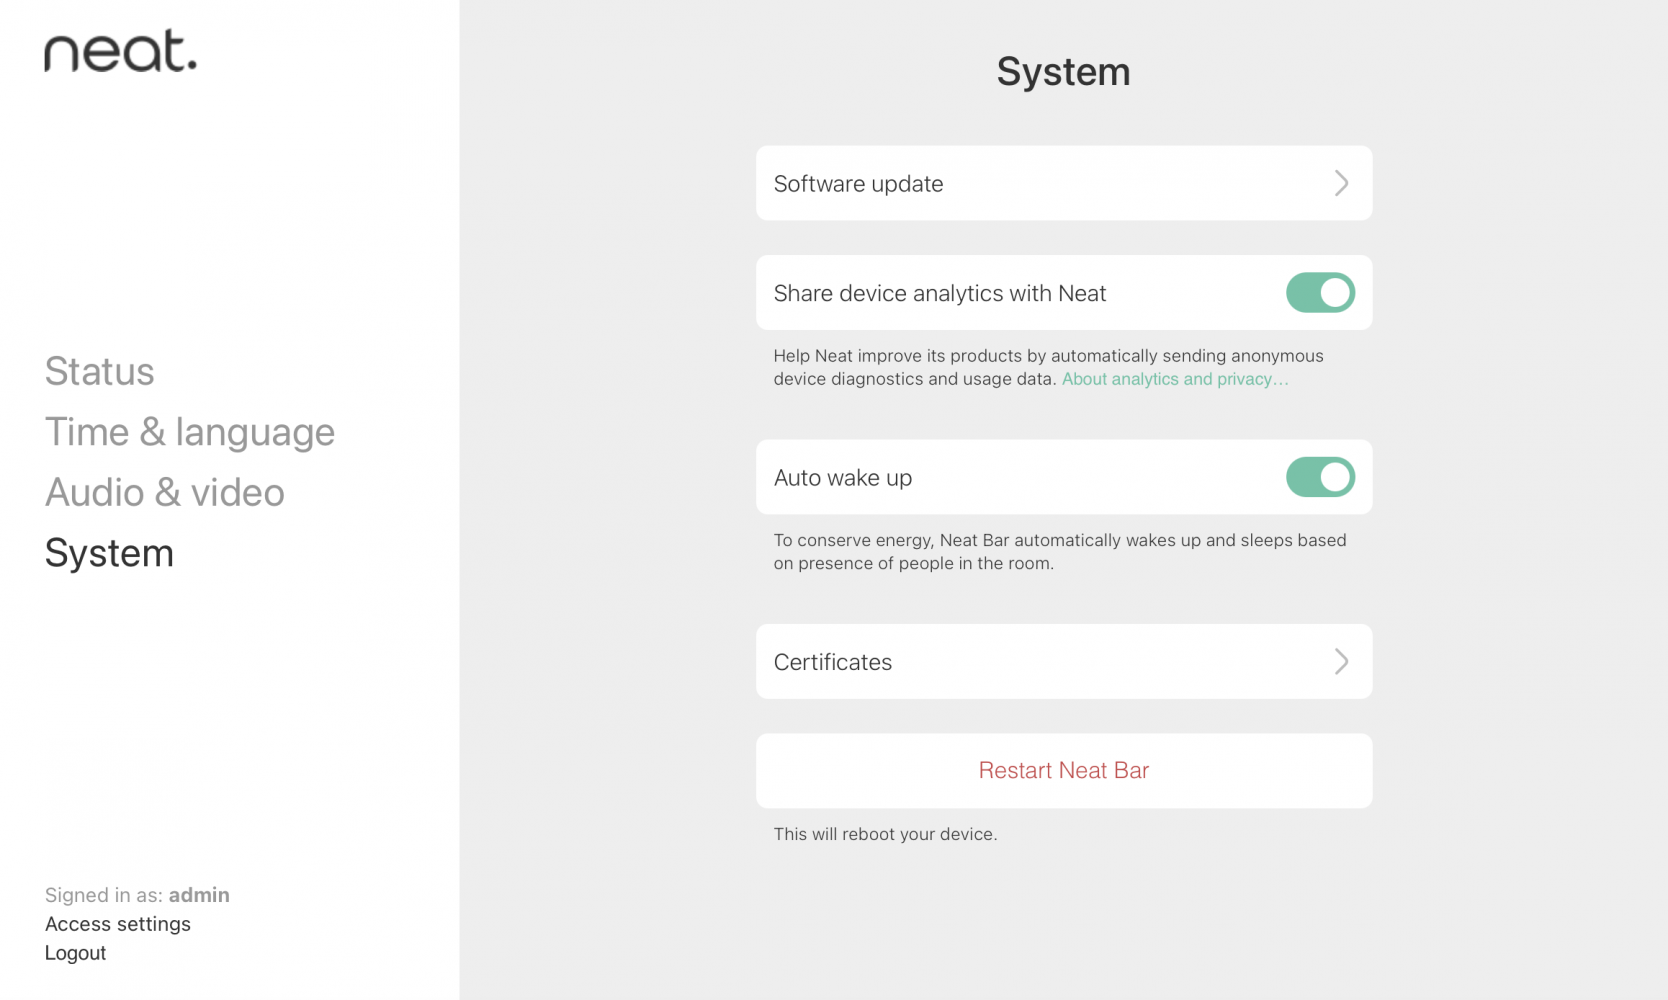Turn off Auto wake up
Screen dimensions: 1668x1000
[1319, 477]
